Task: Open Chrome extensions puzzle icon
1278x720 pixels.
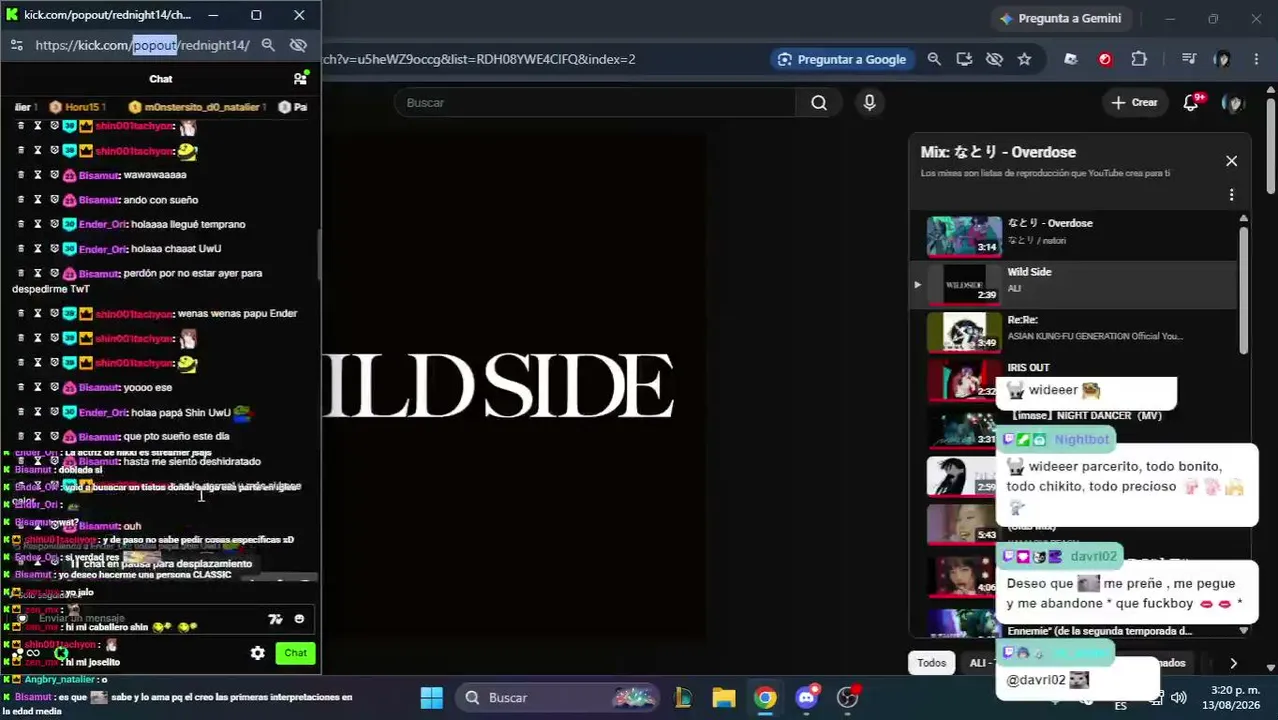Action: [1139, 59]
